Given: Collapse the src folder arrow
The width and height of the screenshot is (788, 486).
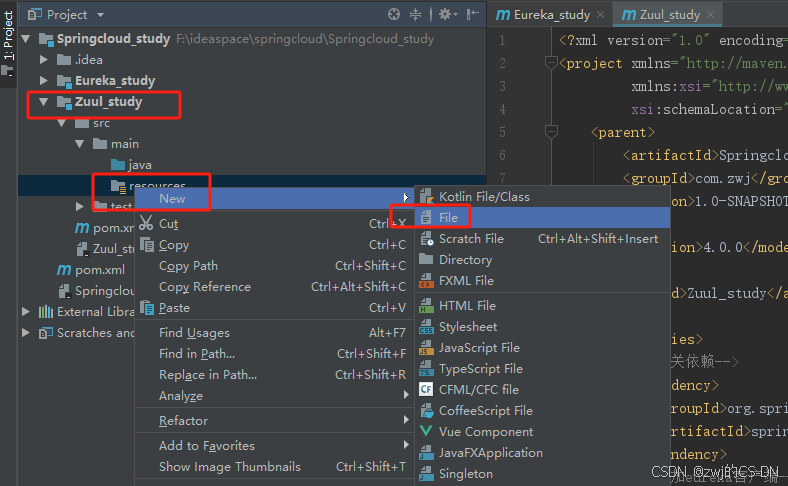Looking at the screenshot, I should (62, 123).
